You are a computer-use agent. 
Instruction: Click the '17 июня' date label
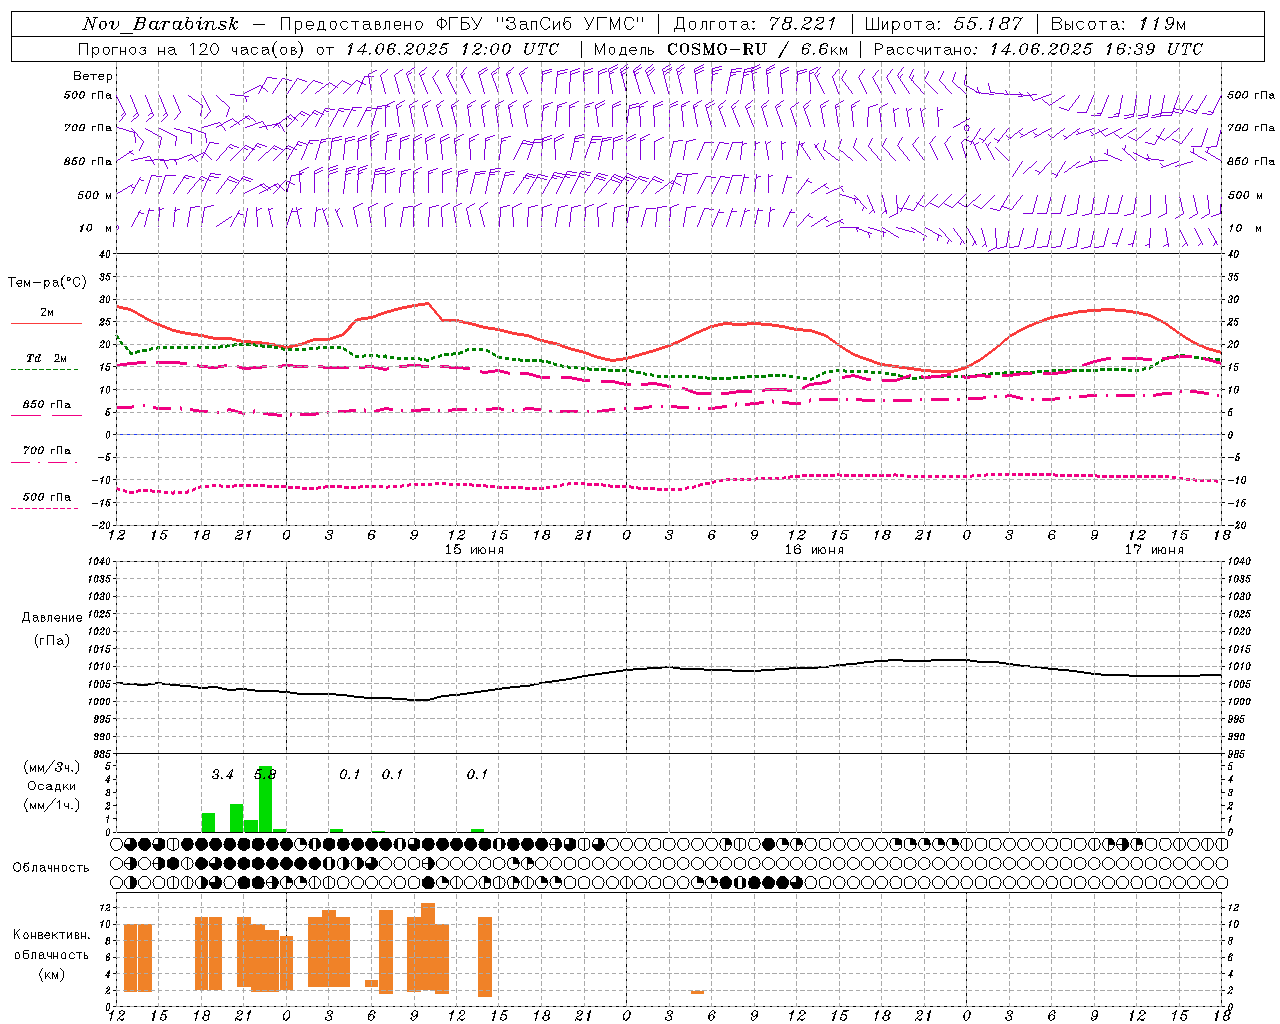point(1154,550)
